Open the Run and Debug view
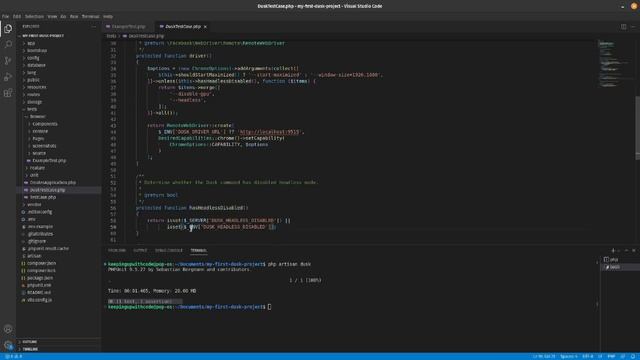 [x=8, y=77]
